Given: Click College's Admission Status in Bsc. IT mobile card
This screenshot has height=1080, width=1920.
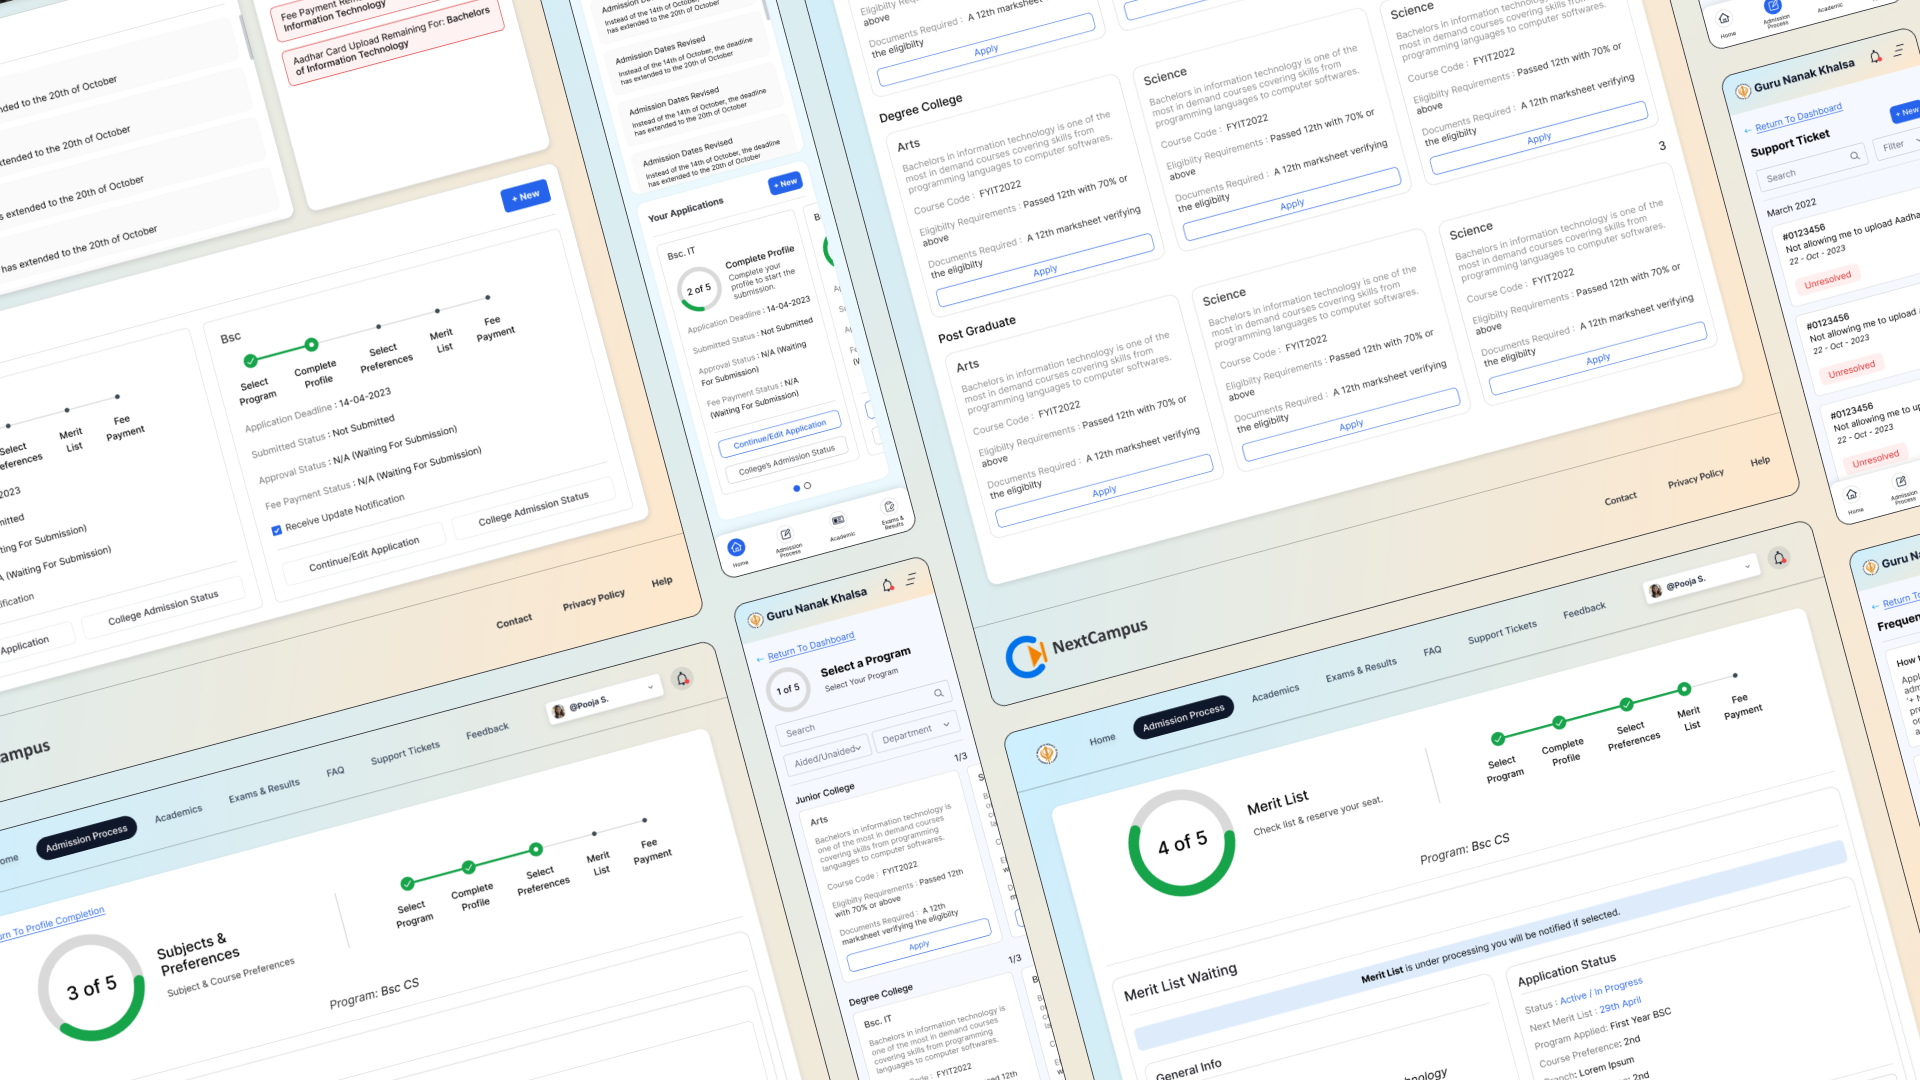Looking at the screenshot, I should [786, 460].
